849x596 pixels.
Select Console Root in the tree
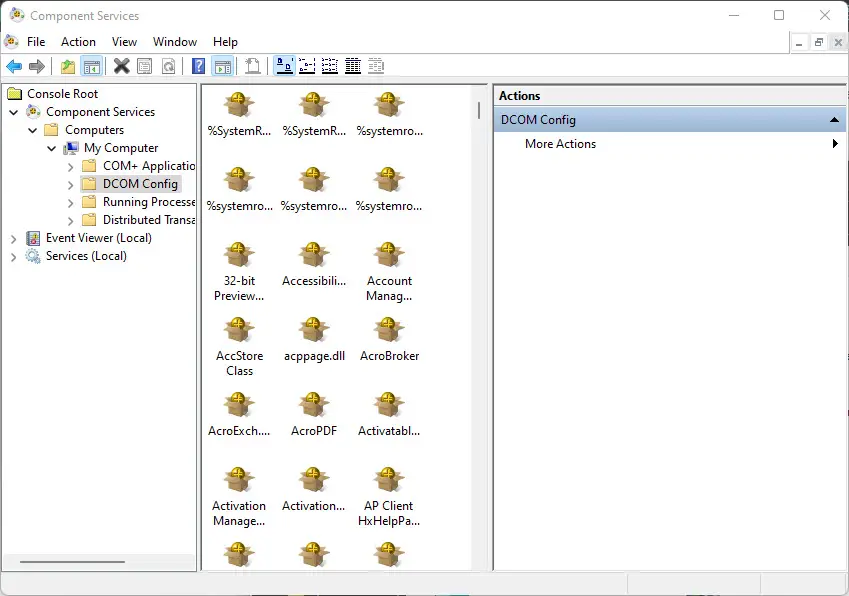click(63, 94)
